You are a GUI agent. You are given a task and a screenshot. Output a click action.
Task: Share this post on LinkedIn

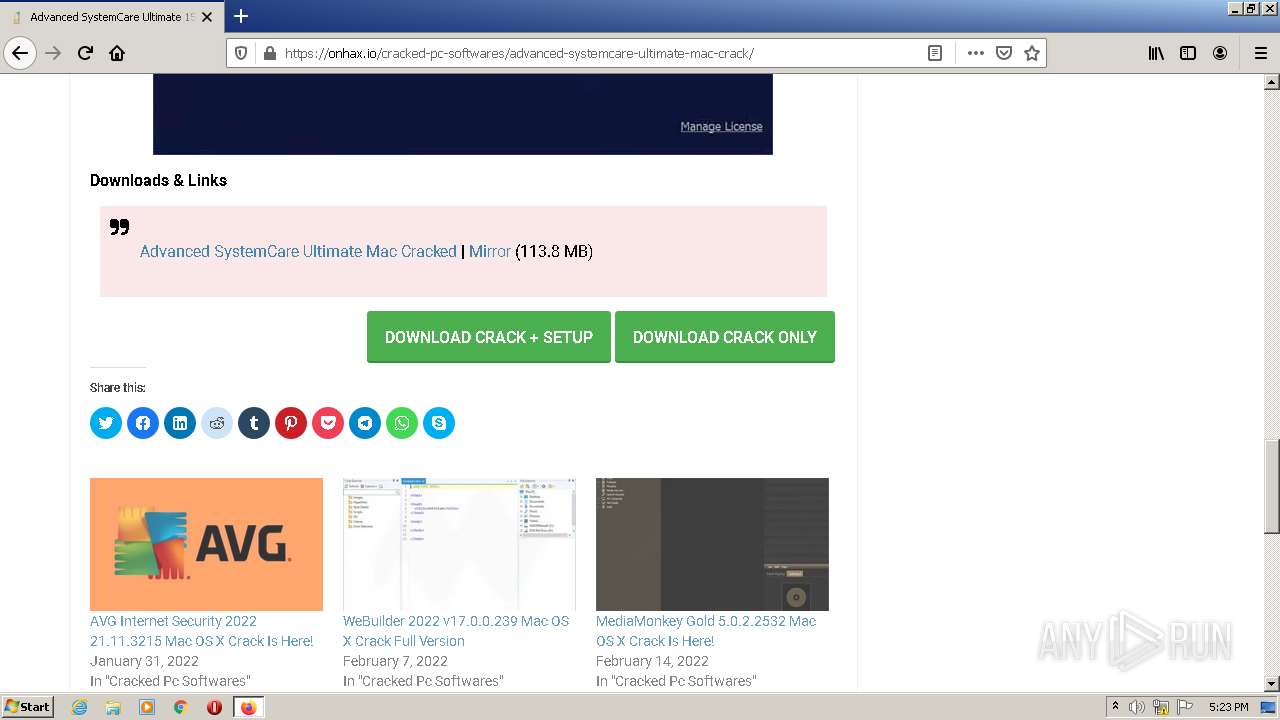click(x=180, y=423)
